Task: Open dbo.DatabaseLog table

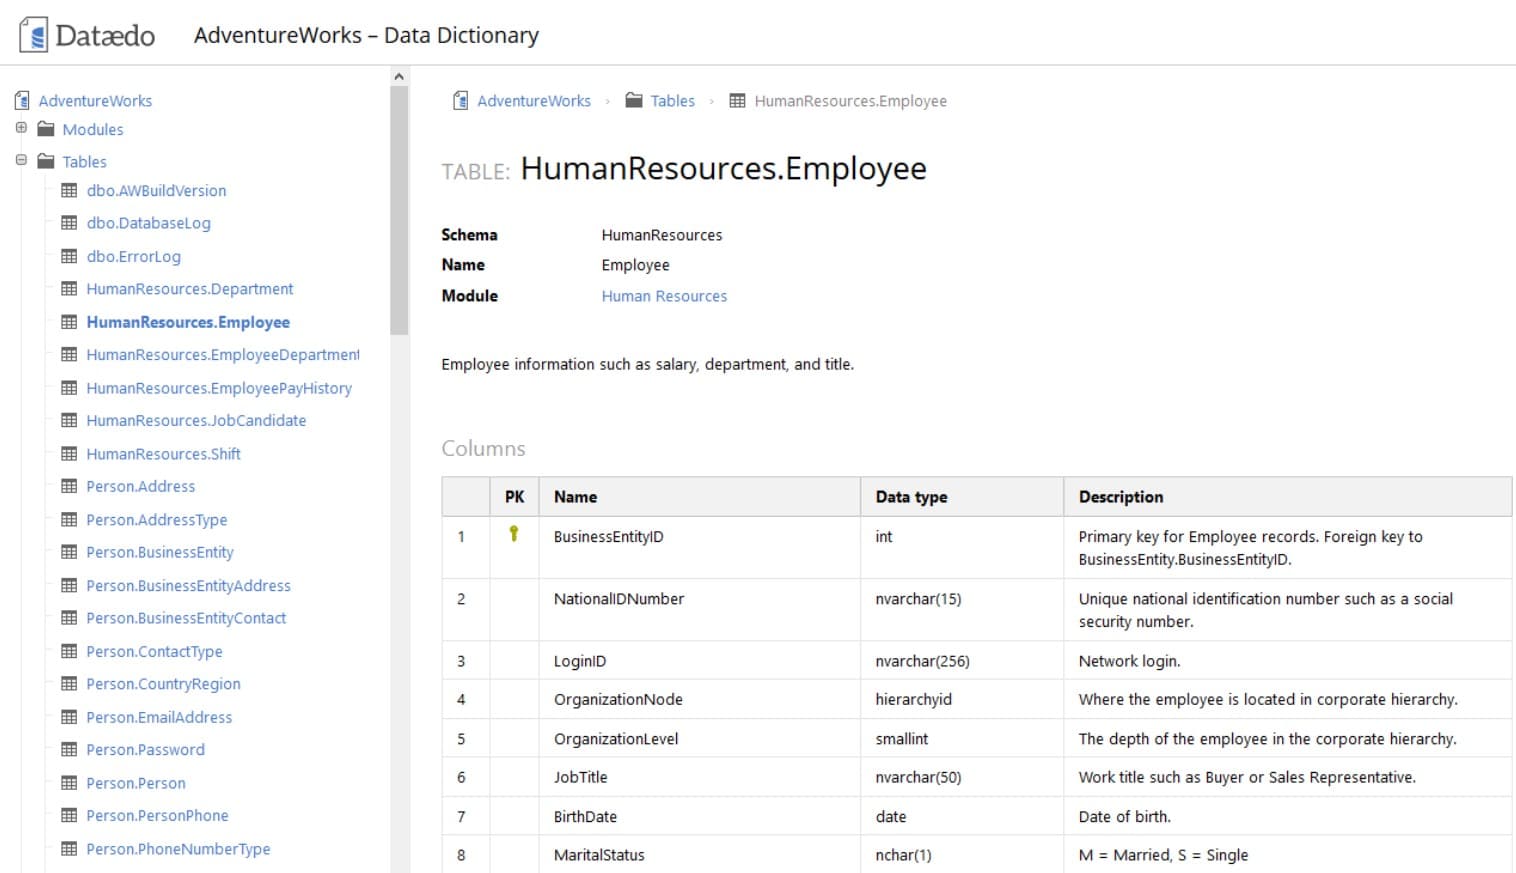Action: point(148,223)
